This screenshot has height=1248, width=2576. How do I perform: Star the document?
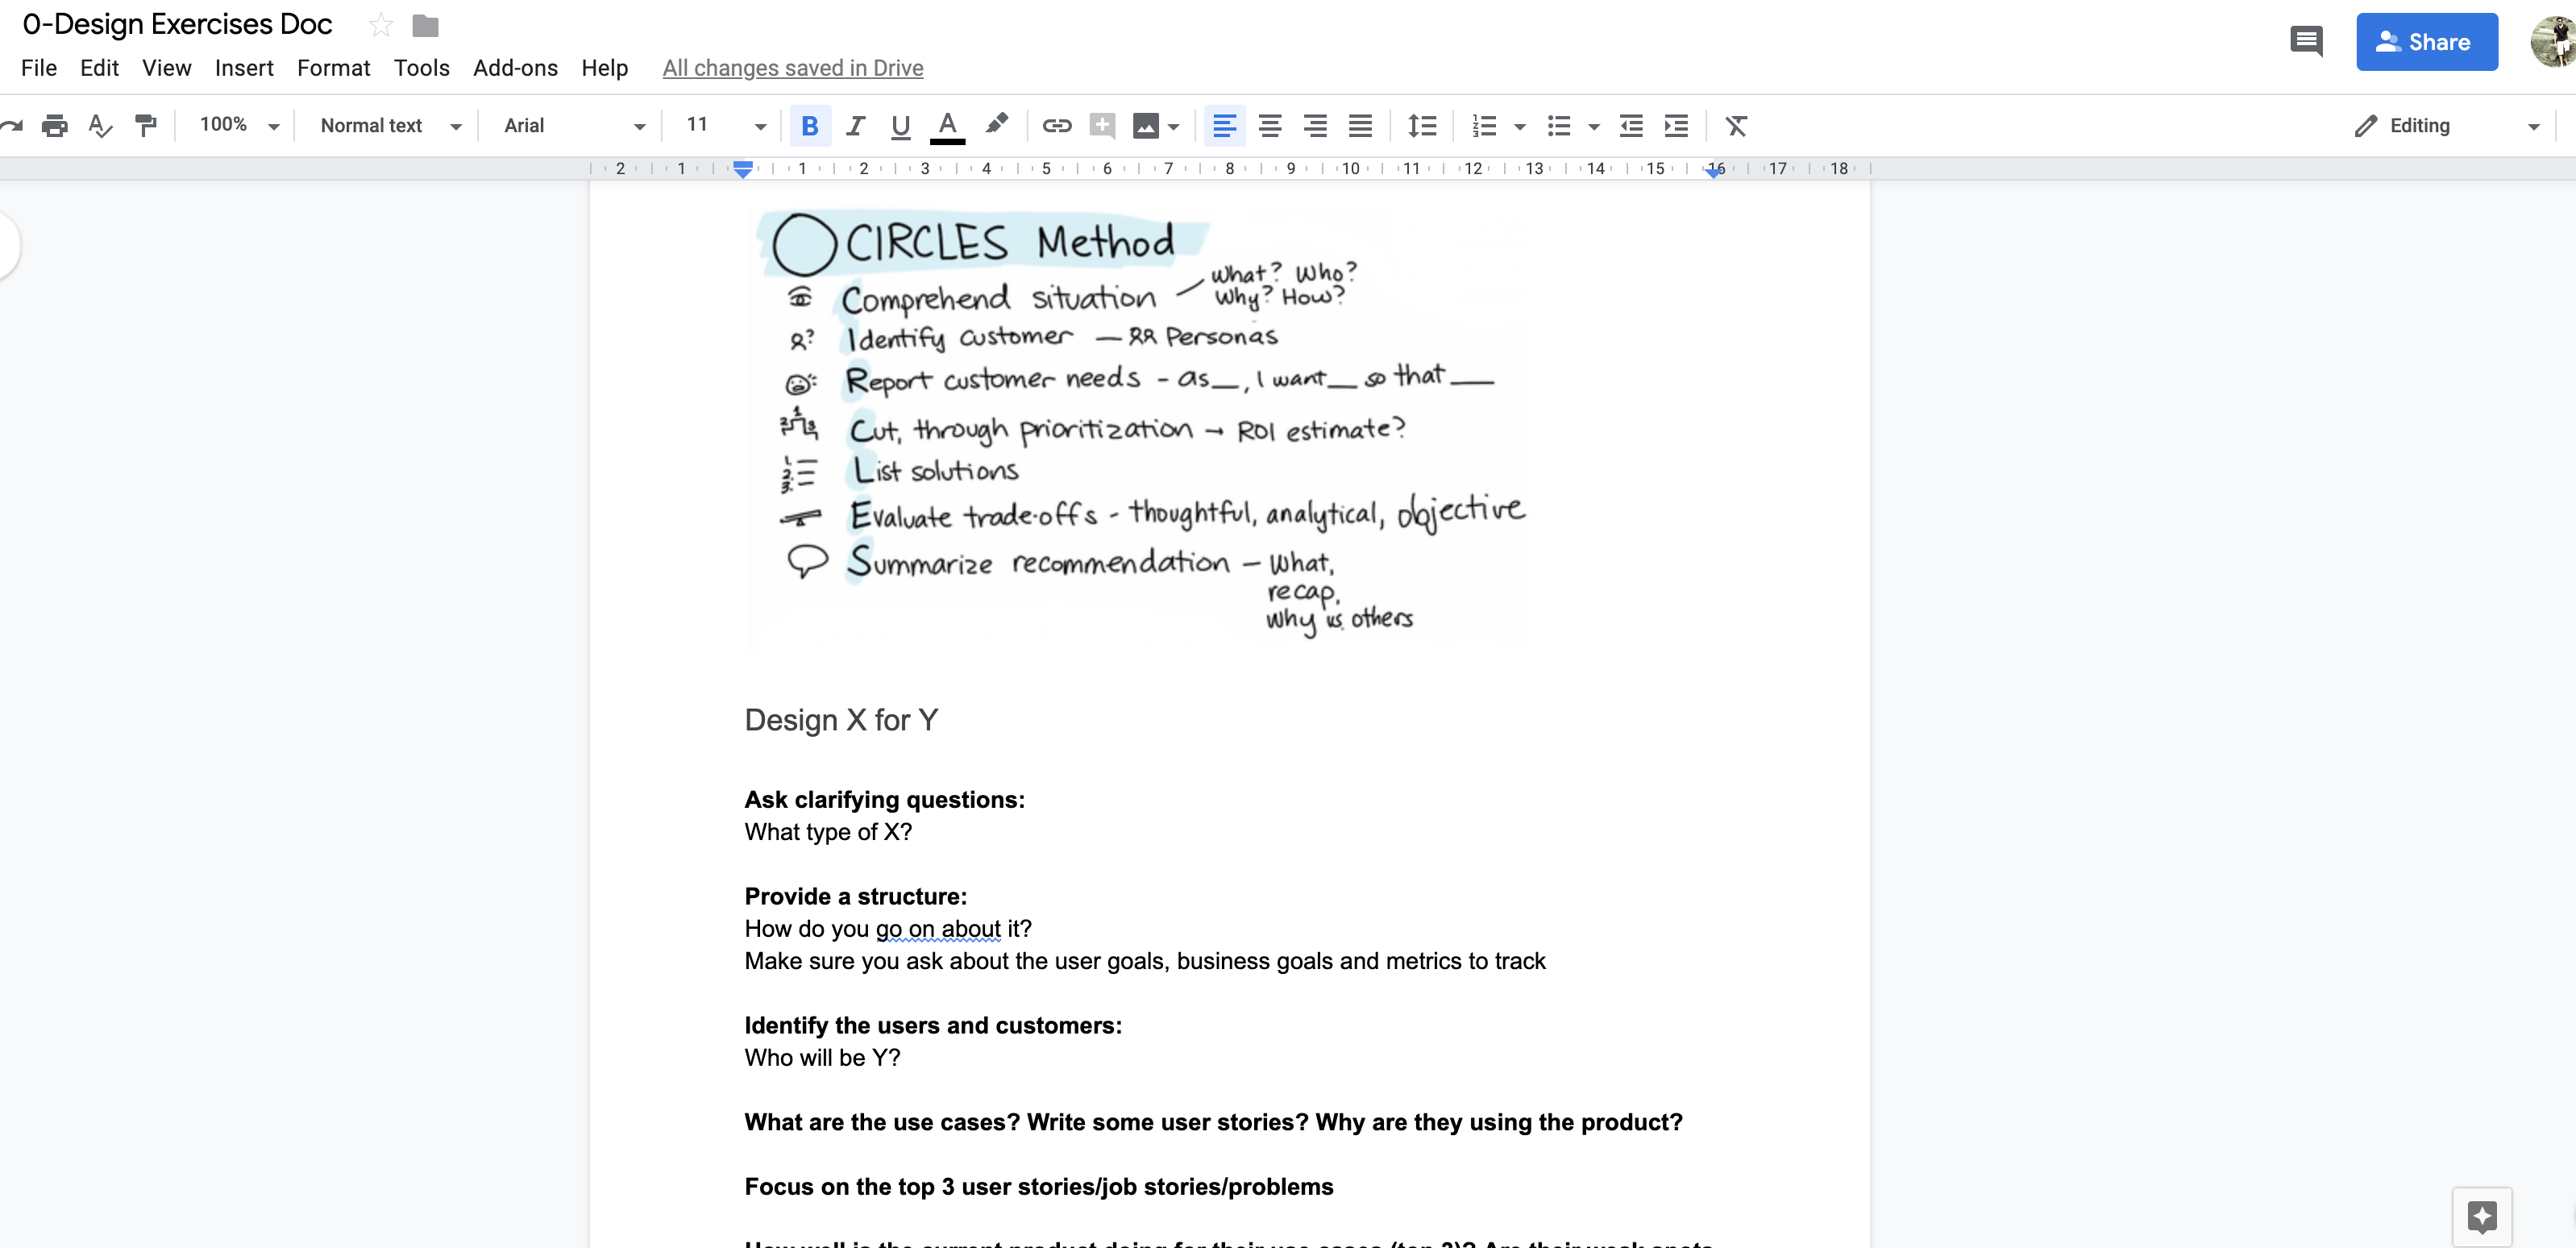coord(380,25)
